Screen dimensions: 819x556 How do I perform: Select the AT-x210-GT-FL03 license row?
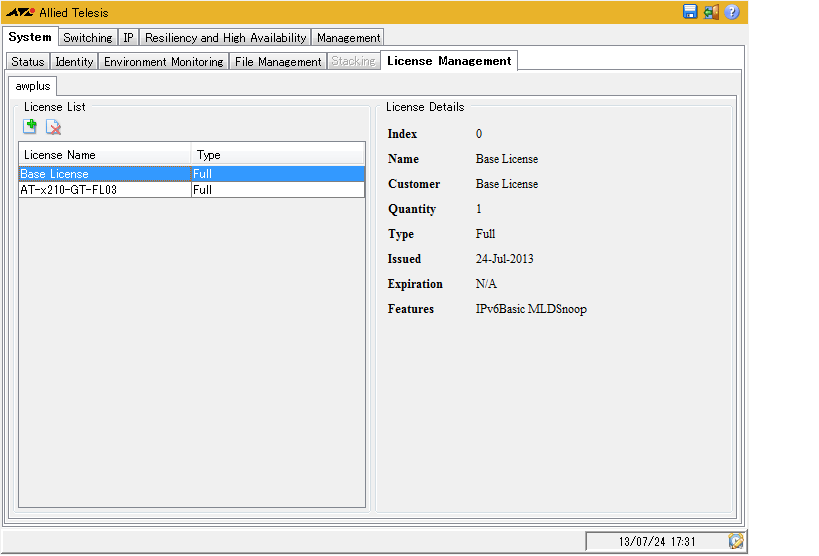coord(192,190)
